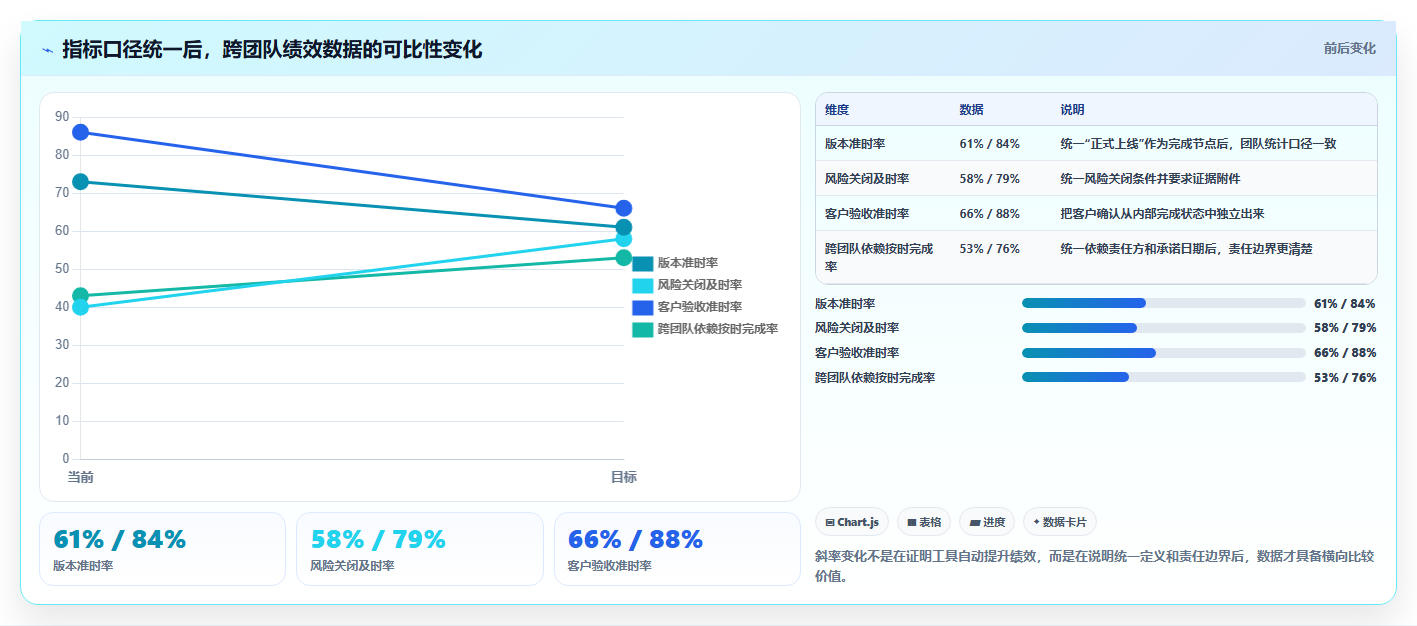Viewport: 1417px width, 626px height.
Task: Click the 当前 point at 86 on the chart
Action: pos(81,132)
